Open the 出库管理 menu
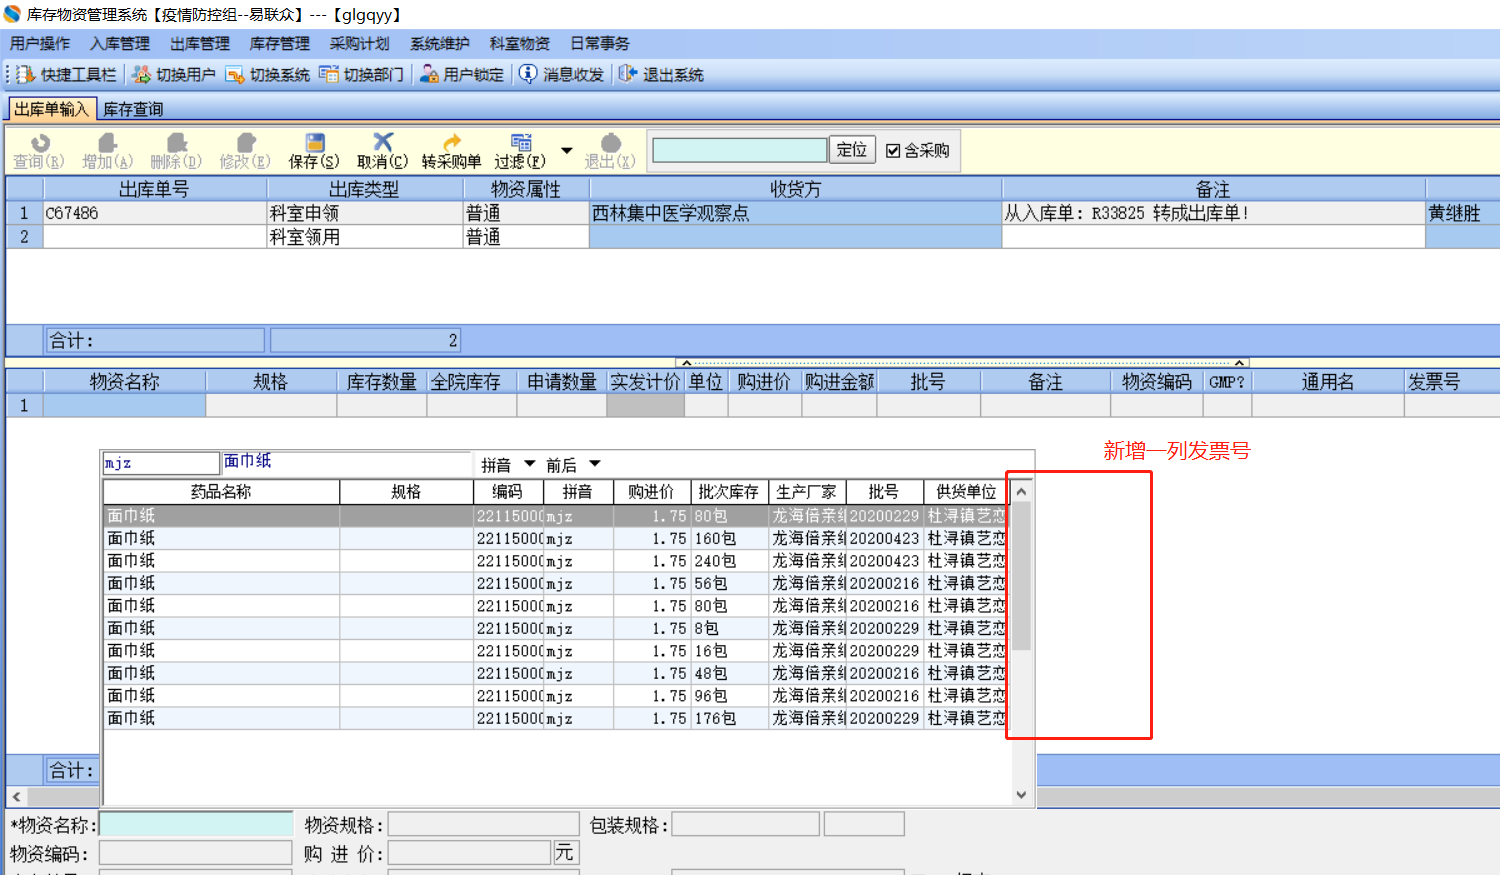This screenshot has height=875, width=1500. [x=200, y=43]
